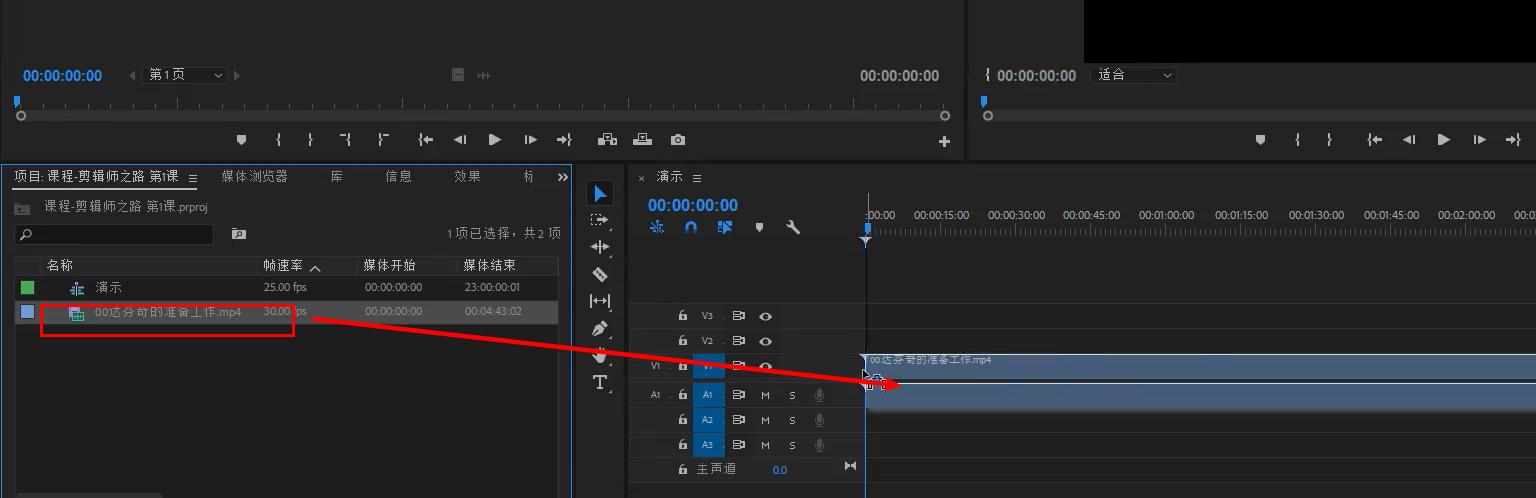Click Mark Out in Source monitor
Screen dimensions: 1536x498
point(310,140)
